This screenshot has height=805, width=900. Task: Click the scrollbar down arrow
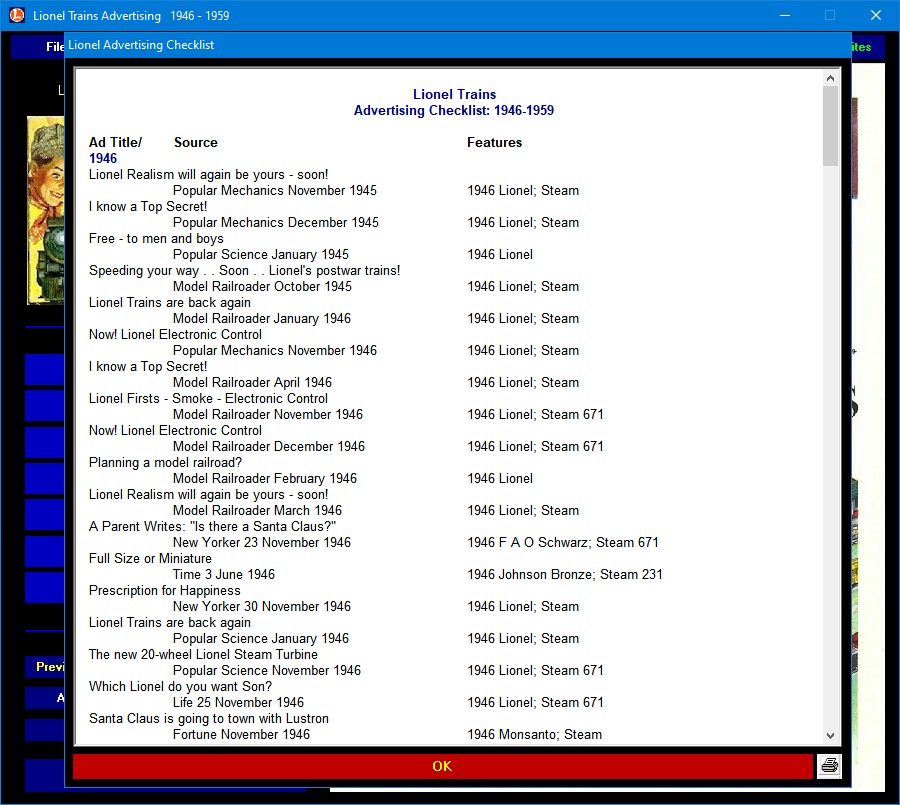click(x=830, y=736)
